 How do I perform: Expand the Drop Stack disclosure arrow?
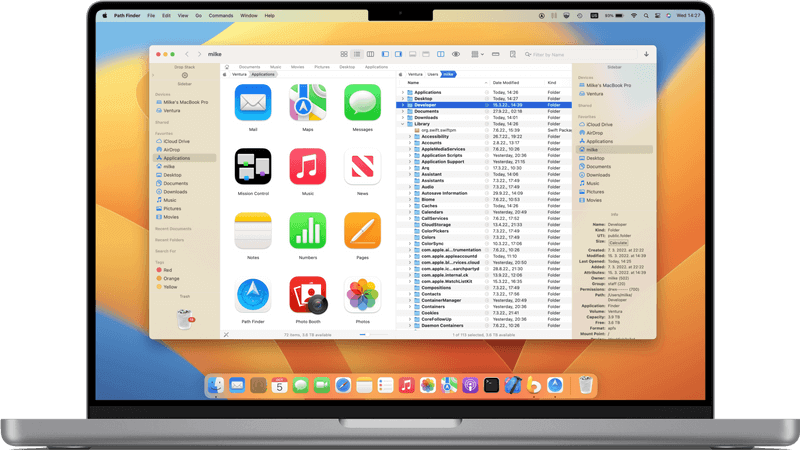pos(153,76)
